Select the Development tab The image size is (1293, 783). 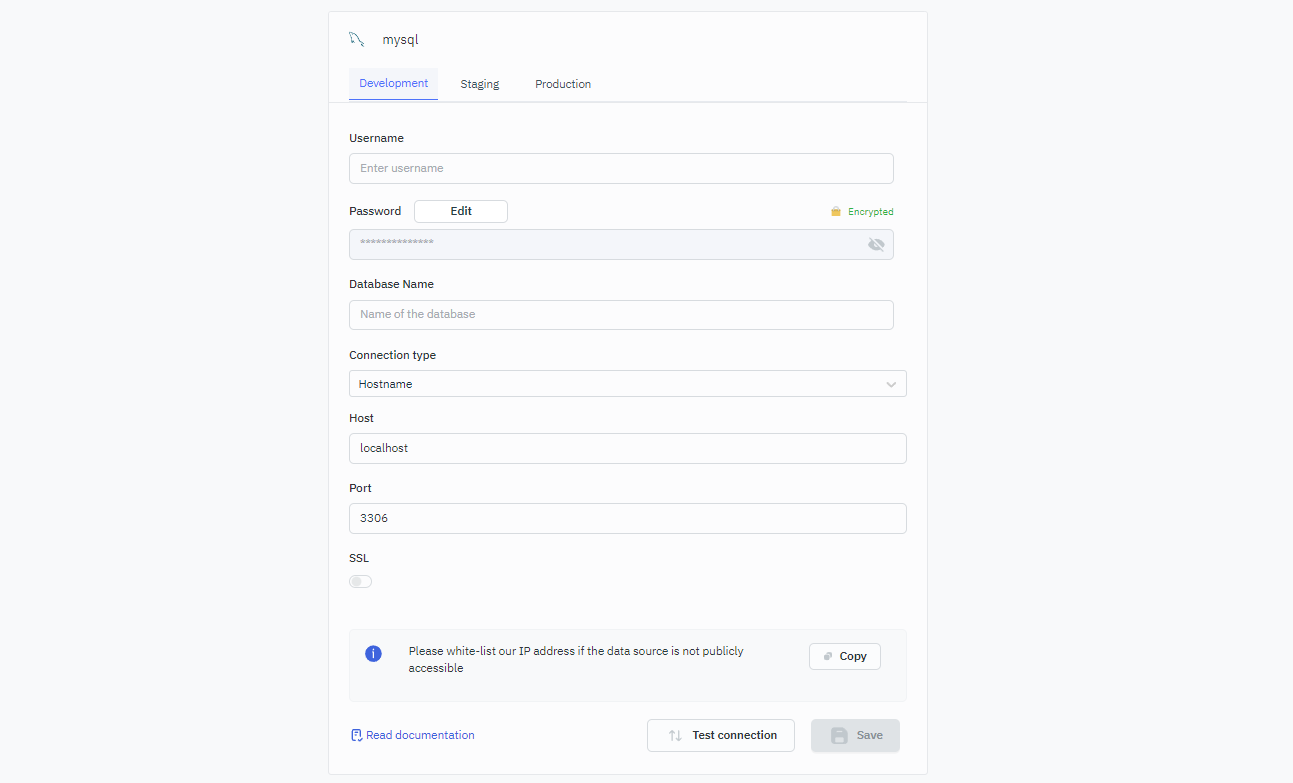coord(393,84)
